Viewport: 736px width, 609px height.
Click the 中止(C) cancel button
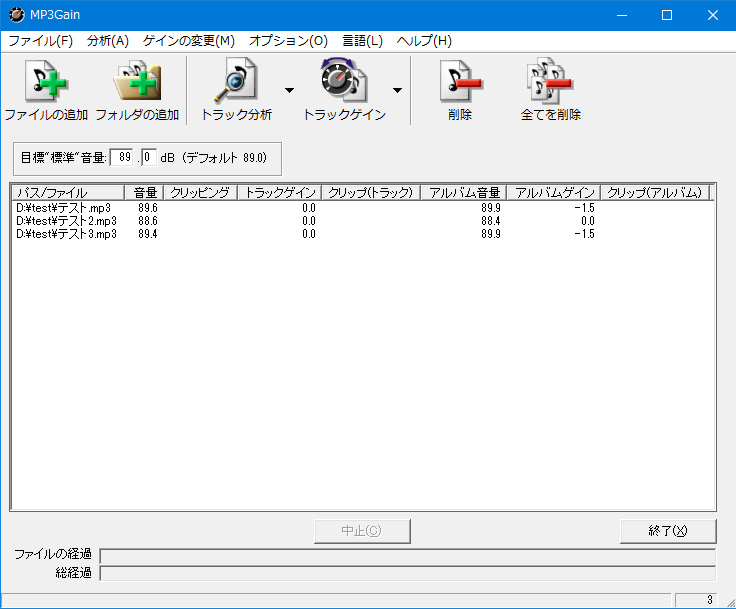(x=362, y=531)
